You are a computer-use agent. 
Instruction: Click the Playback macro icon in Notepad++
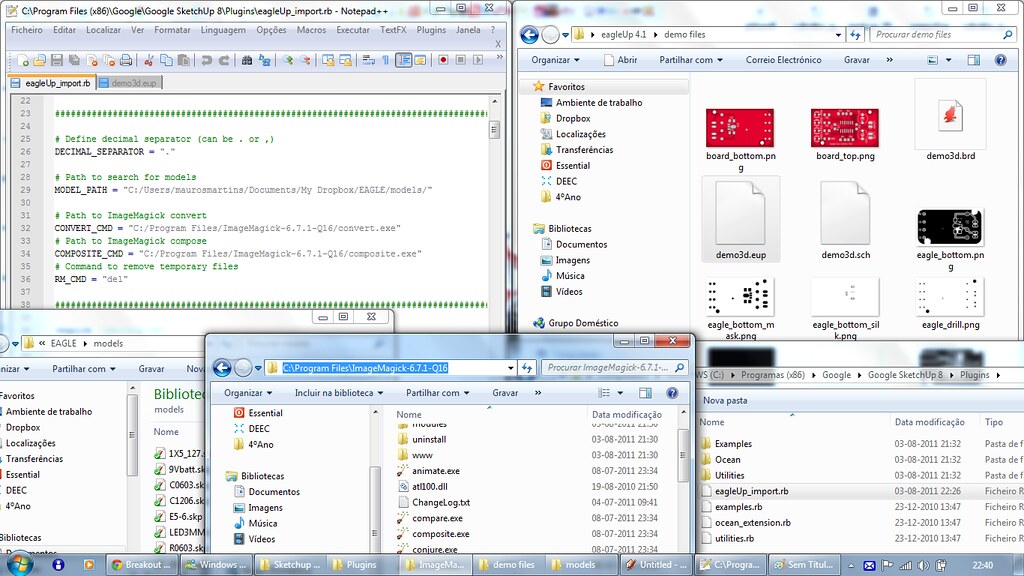478,60
